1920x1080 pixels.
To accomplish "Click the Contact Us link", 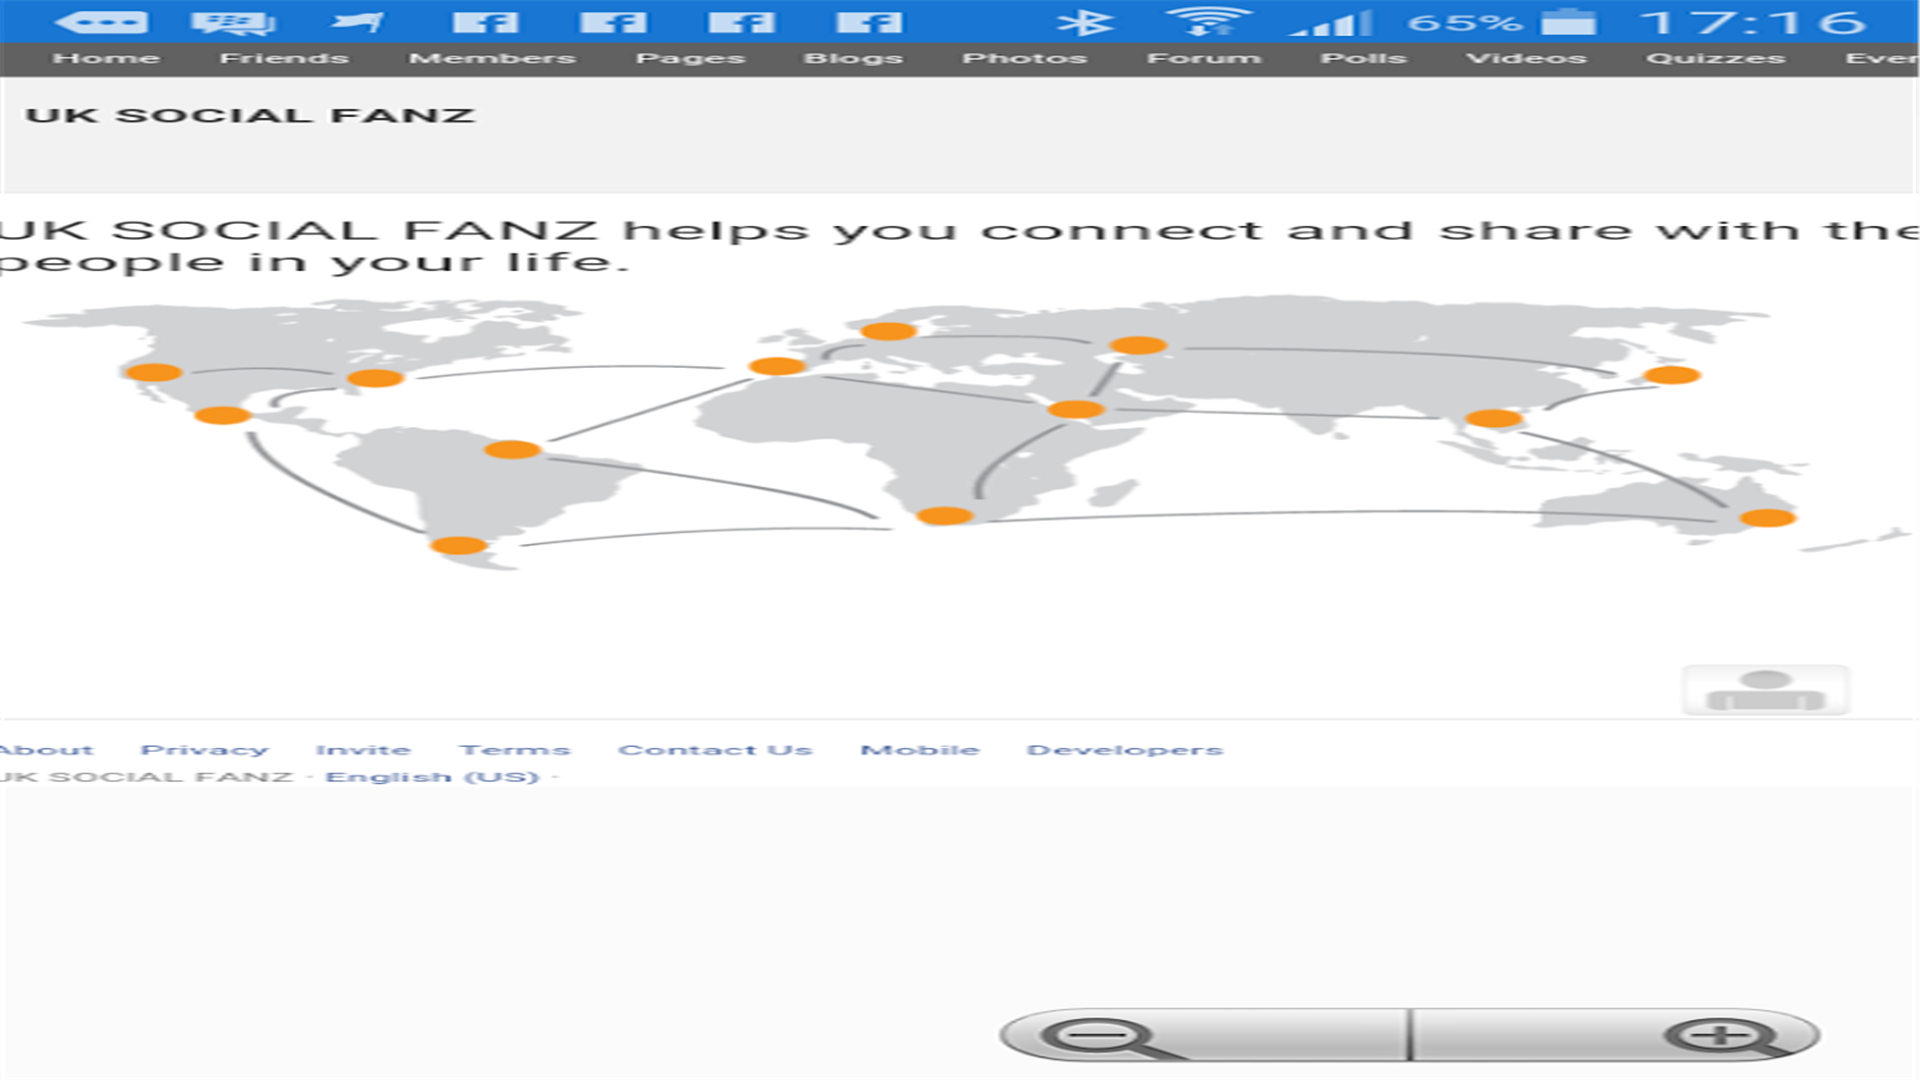I will point(715,750).
